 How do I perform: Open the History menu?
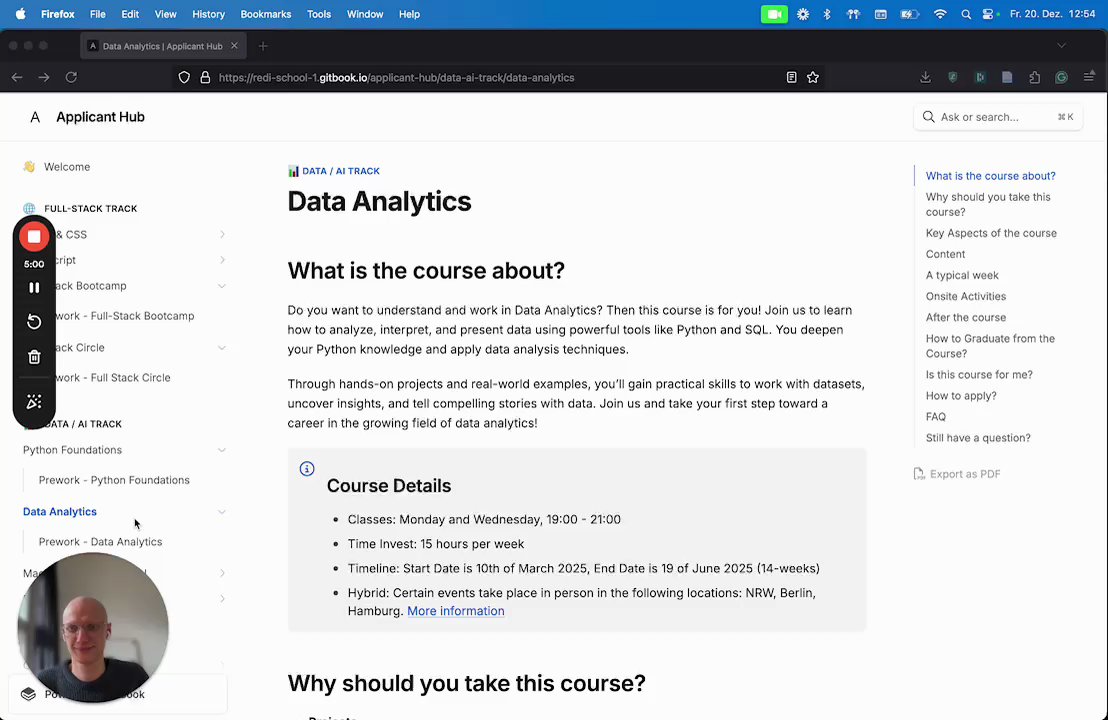[x=208, y=14]
